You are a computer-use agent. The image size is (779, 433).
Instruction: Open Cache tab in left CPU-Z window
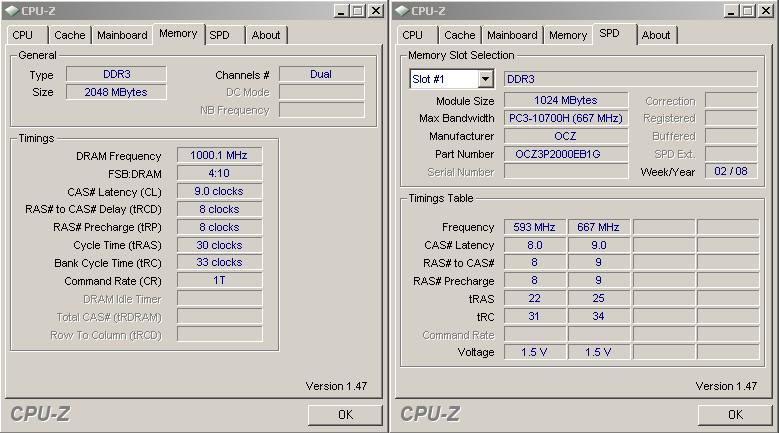point(70,35)
